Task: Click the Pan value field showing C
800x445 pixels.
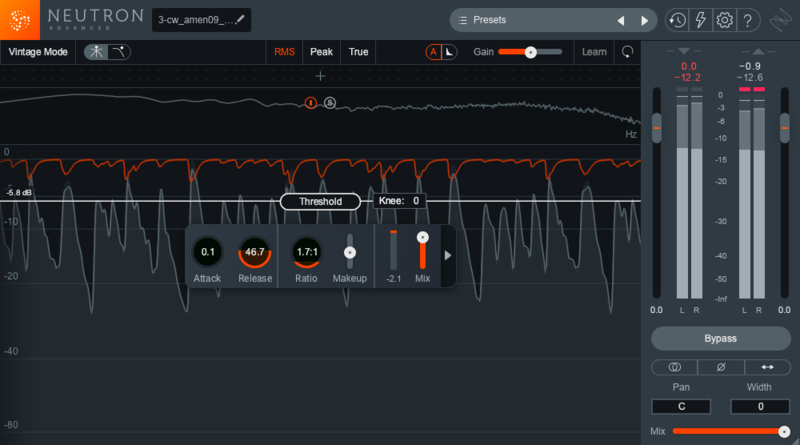Action: click(681, 407)
